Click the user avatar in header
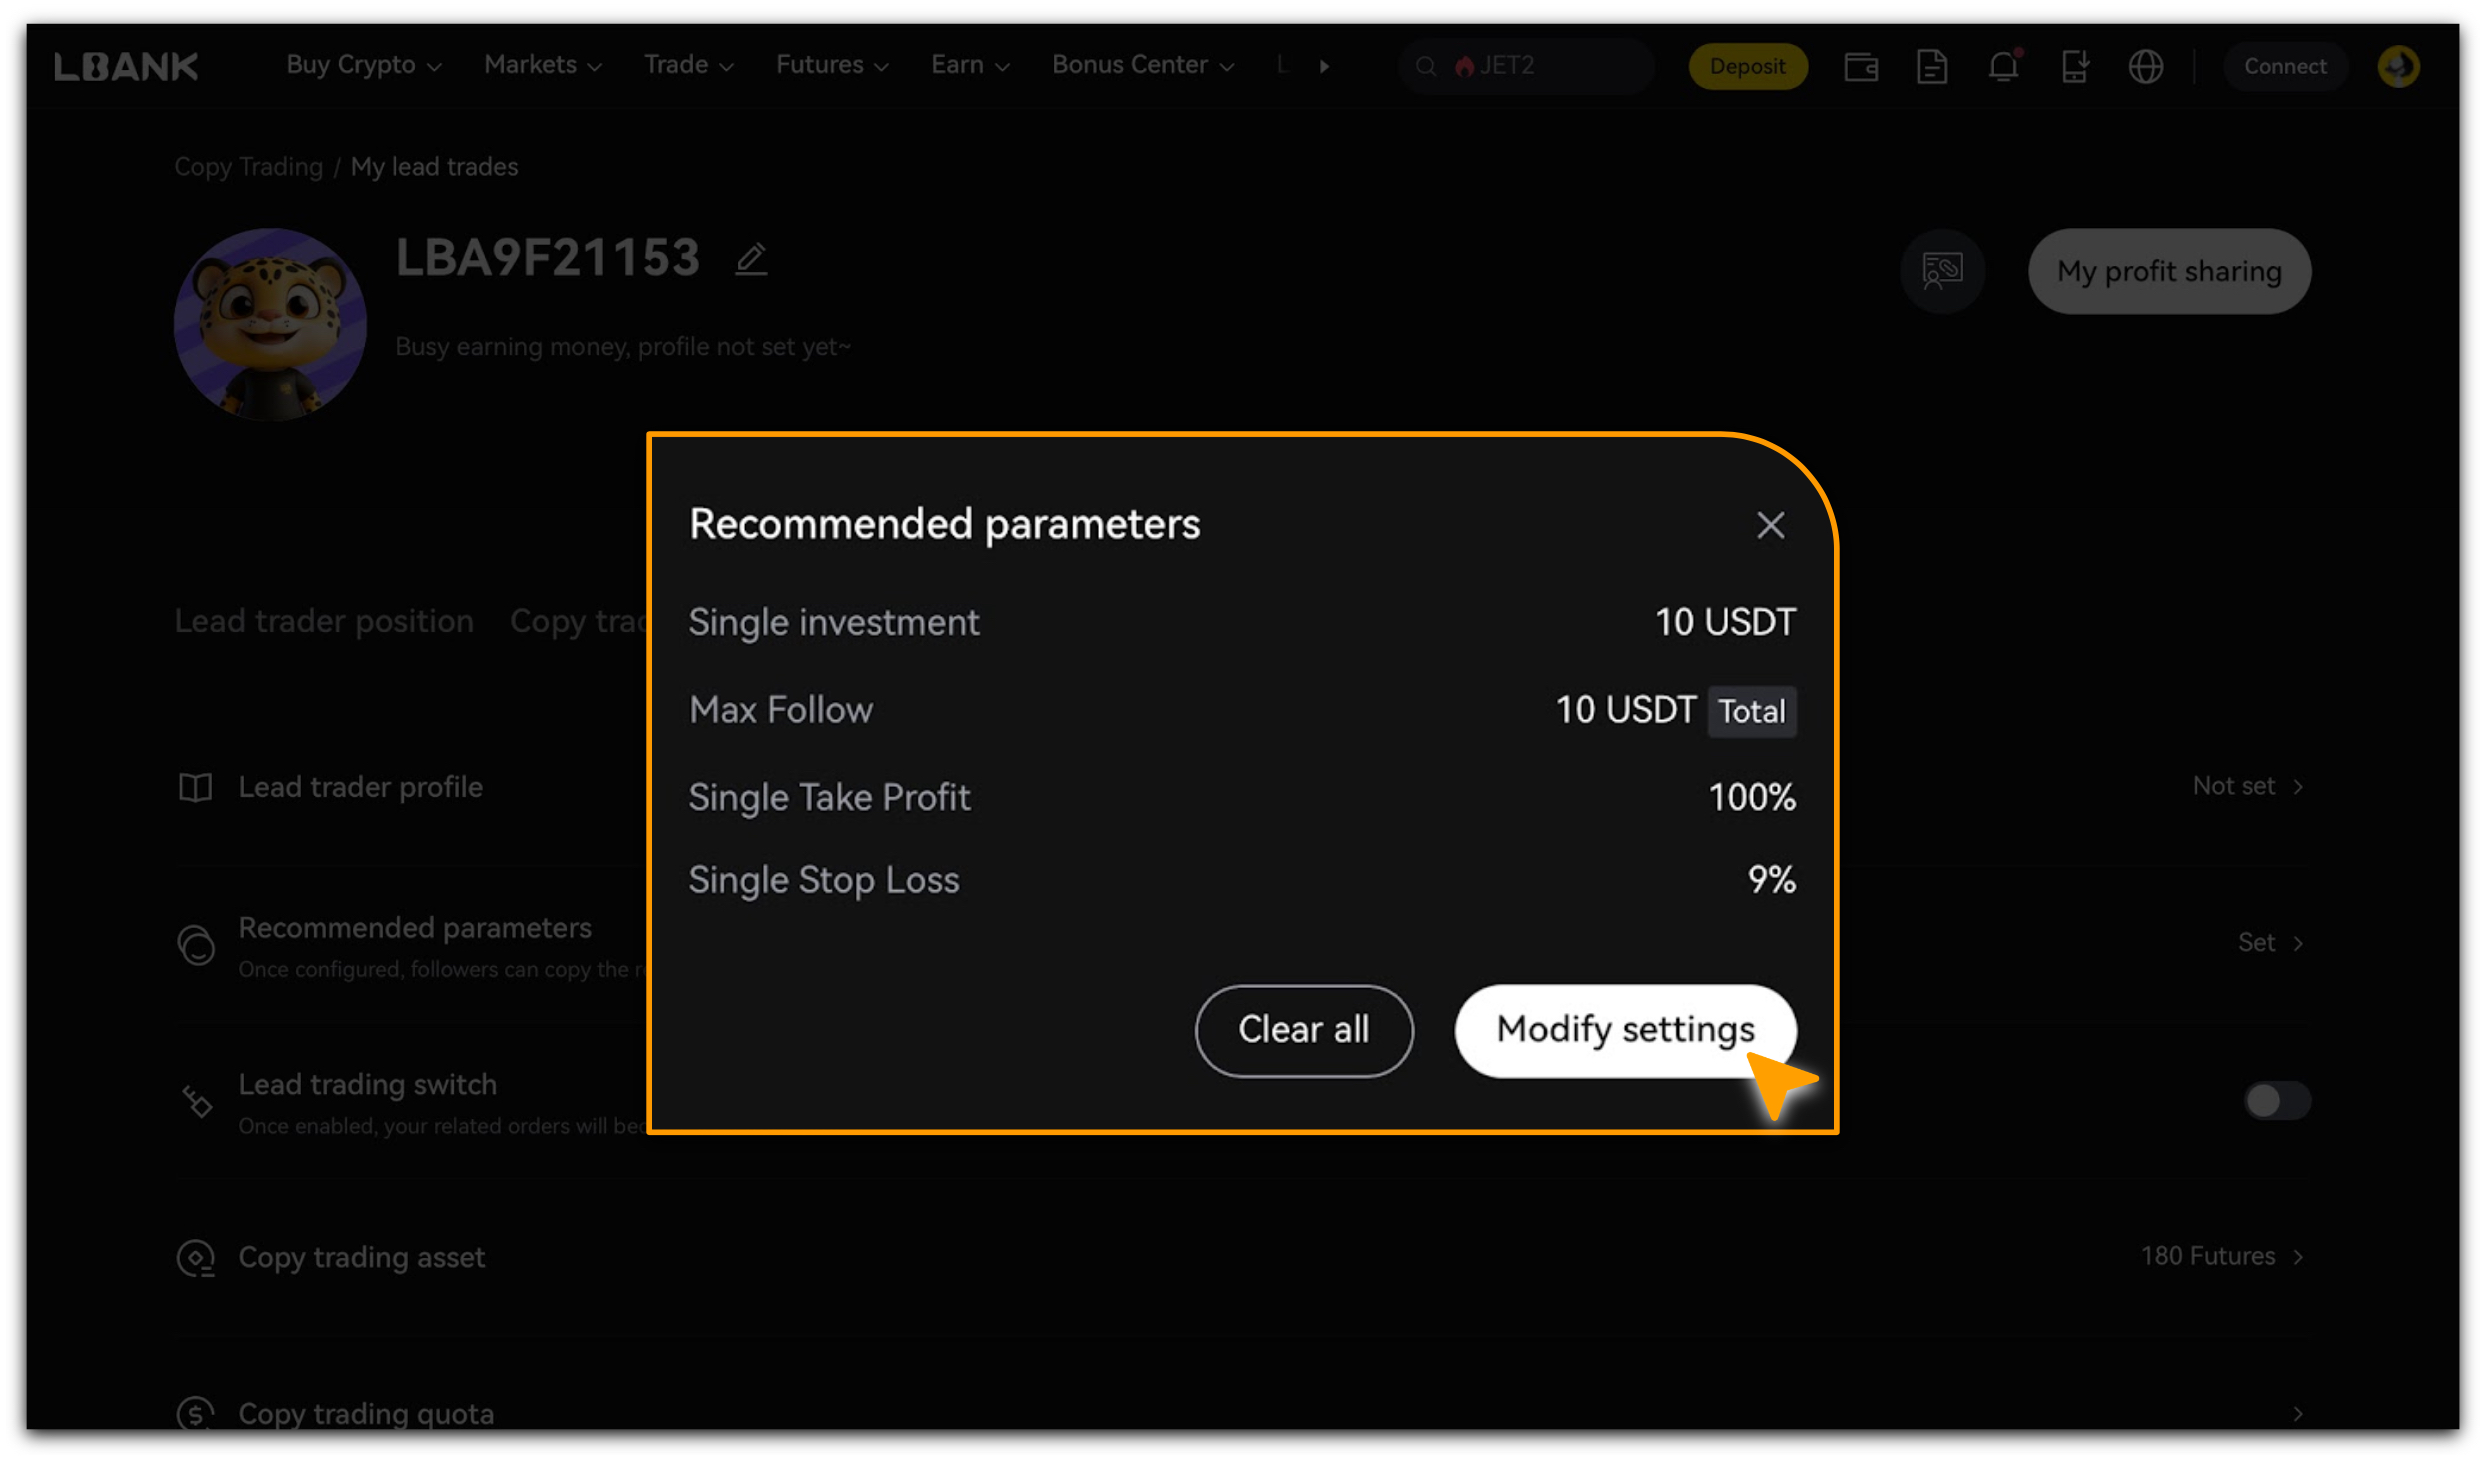Viewport: 2485px width, 1461px height. 2398,66
